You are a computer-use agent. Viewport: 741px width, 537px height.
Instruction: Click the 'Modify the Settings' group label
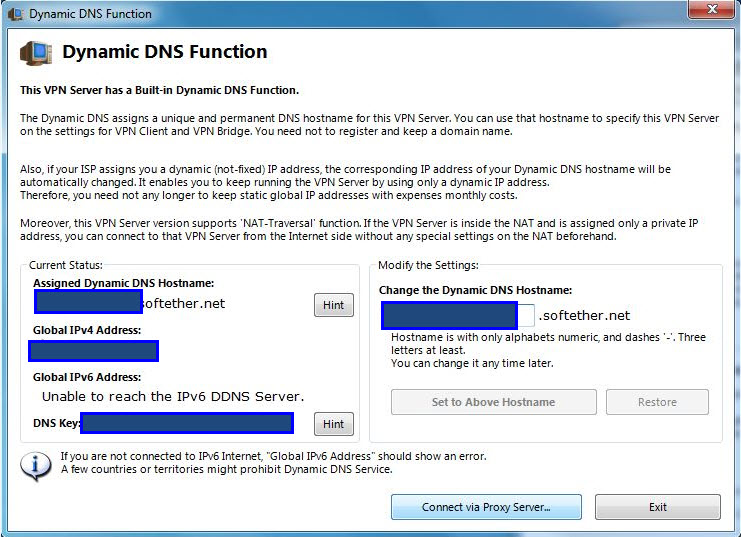pyautogui.click(x=428, y=265)
